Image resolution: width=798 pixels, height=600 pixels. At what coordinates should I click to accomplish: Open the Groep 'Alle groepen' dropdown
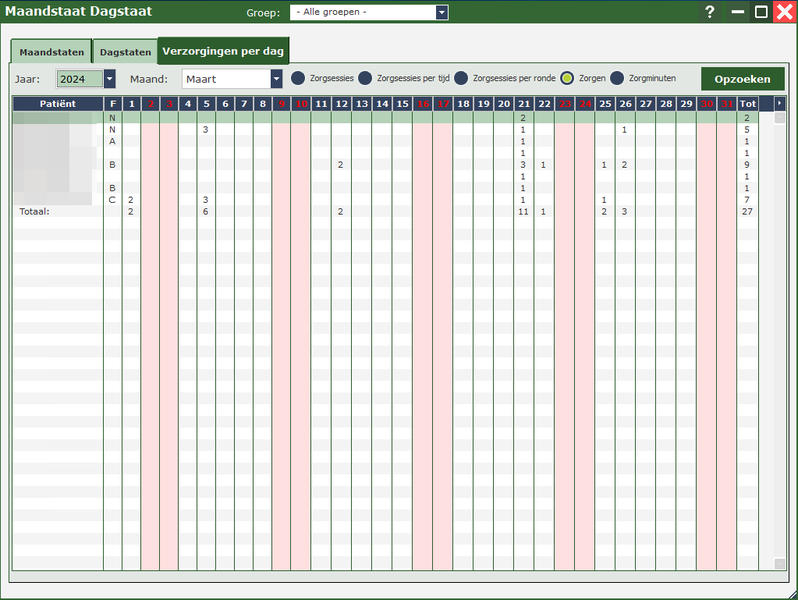[x=442, y=12]
